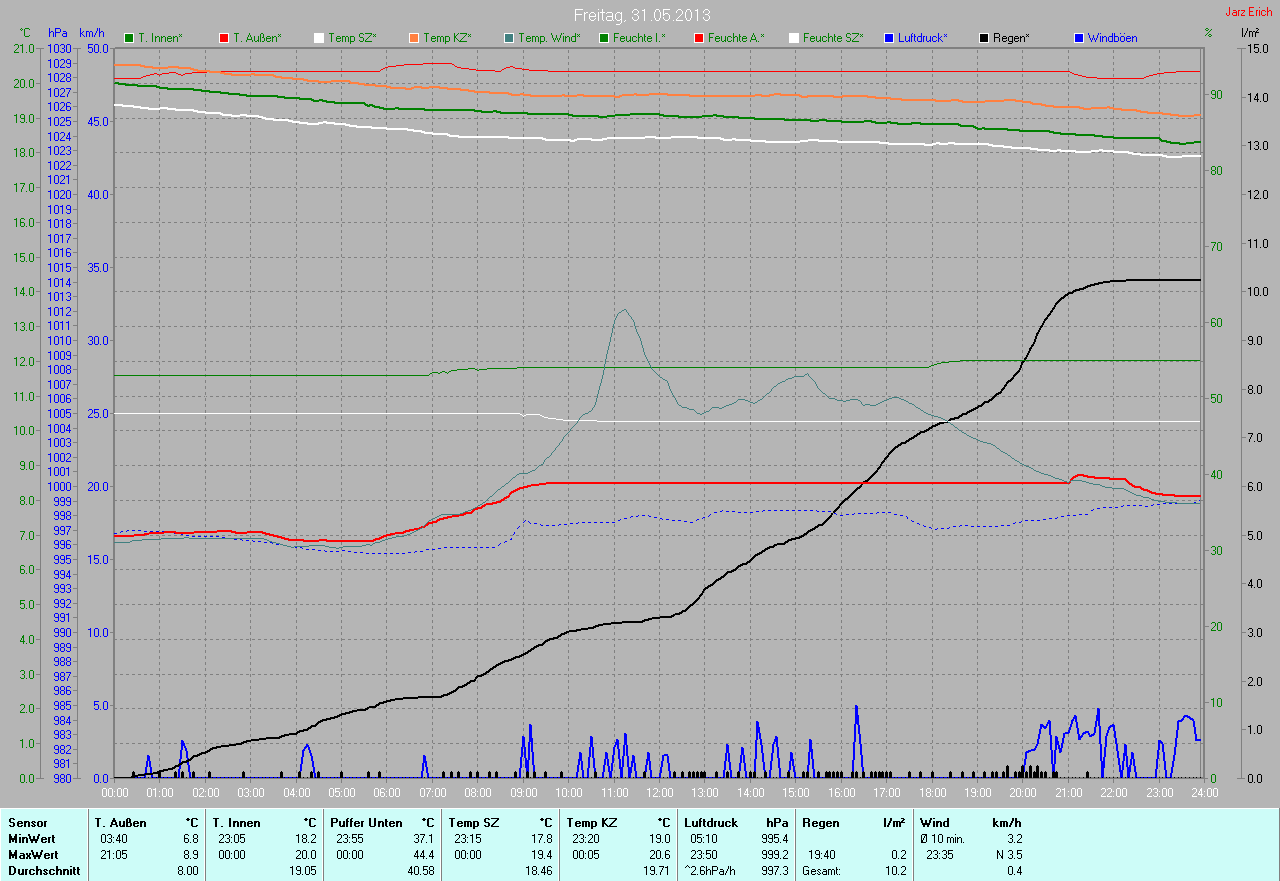The width and height of the screenshot is (1280, 881).
Task: Toggle the Feuchte SZ* legend label
Action: 832,38
